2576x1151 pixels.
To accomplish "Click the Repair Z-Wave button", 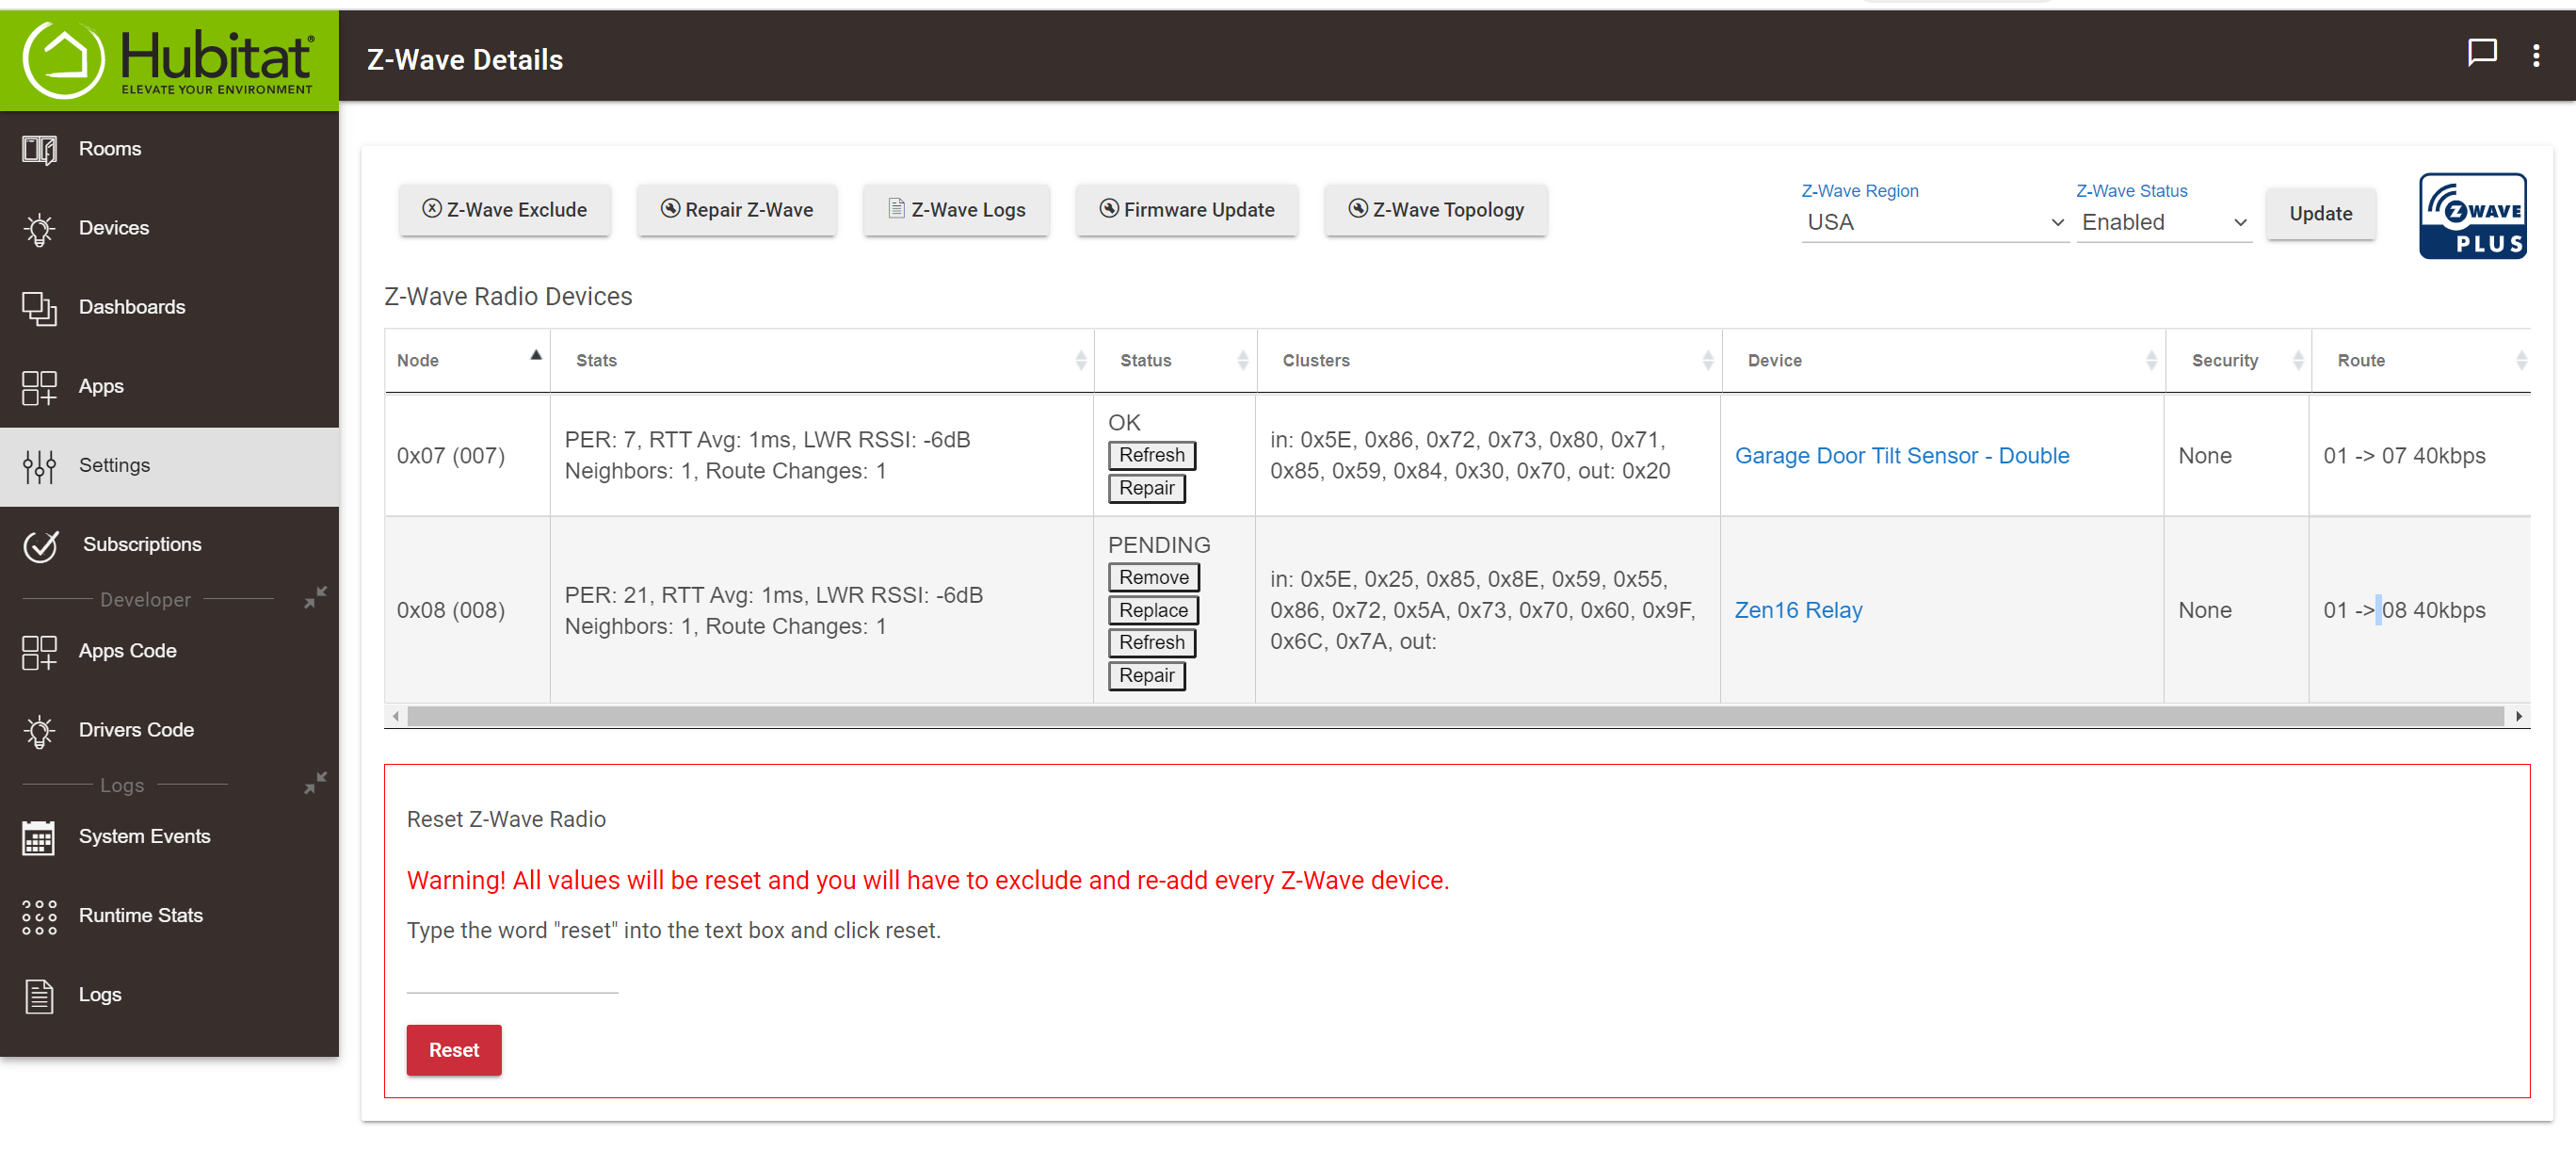I will 736,209.
